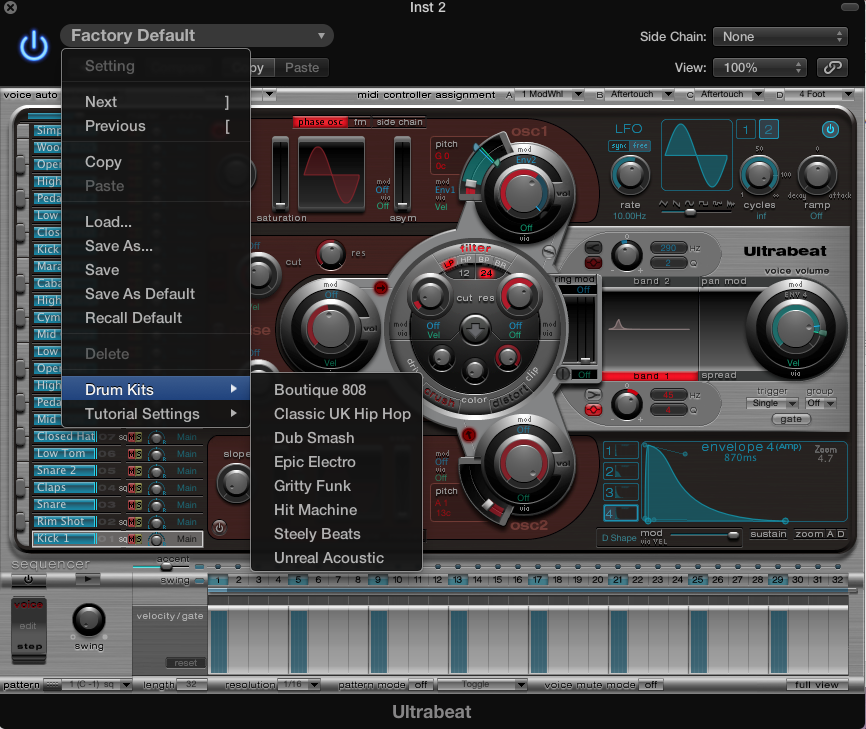Click the accent slider
This screenshot has width=866, height=729.
(x=165, y=567)
